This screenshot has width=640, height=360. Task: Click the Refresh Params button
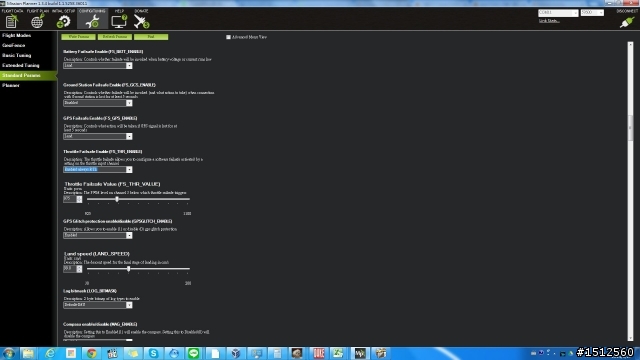(x=115, y=37)
